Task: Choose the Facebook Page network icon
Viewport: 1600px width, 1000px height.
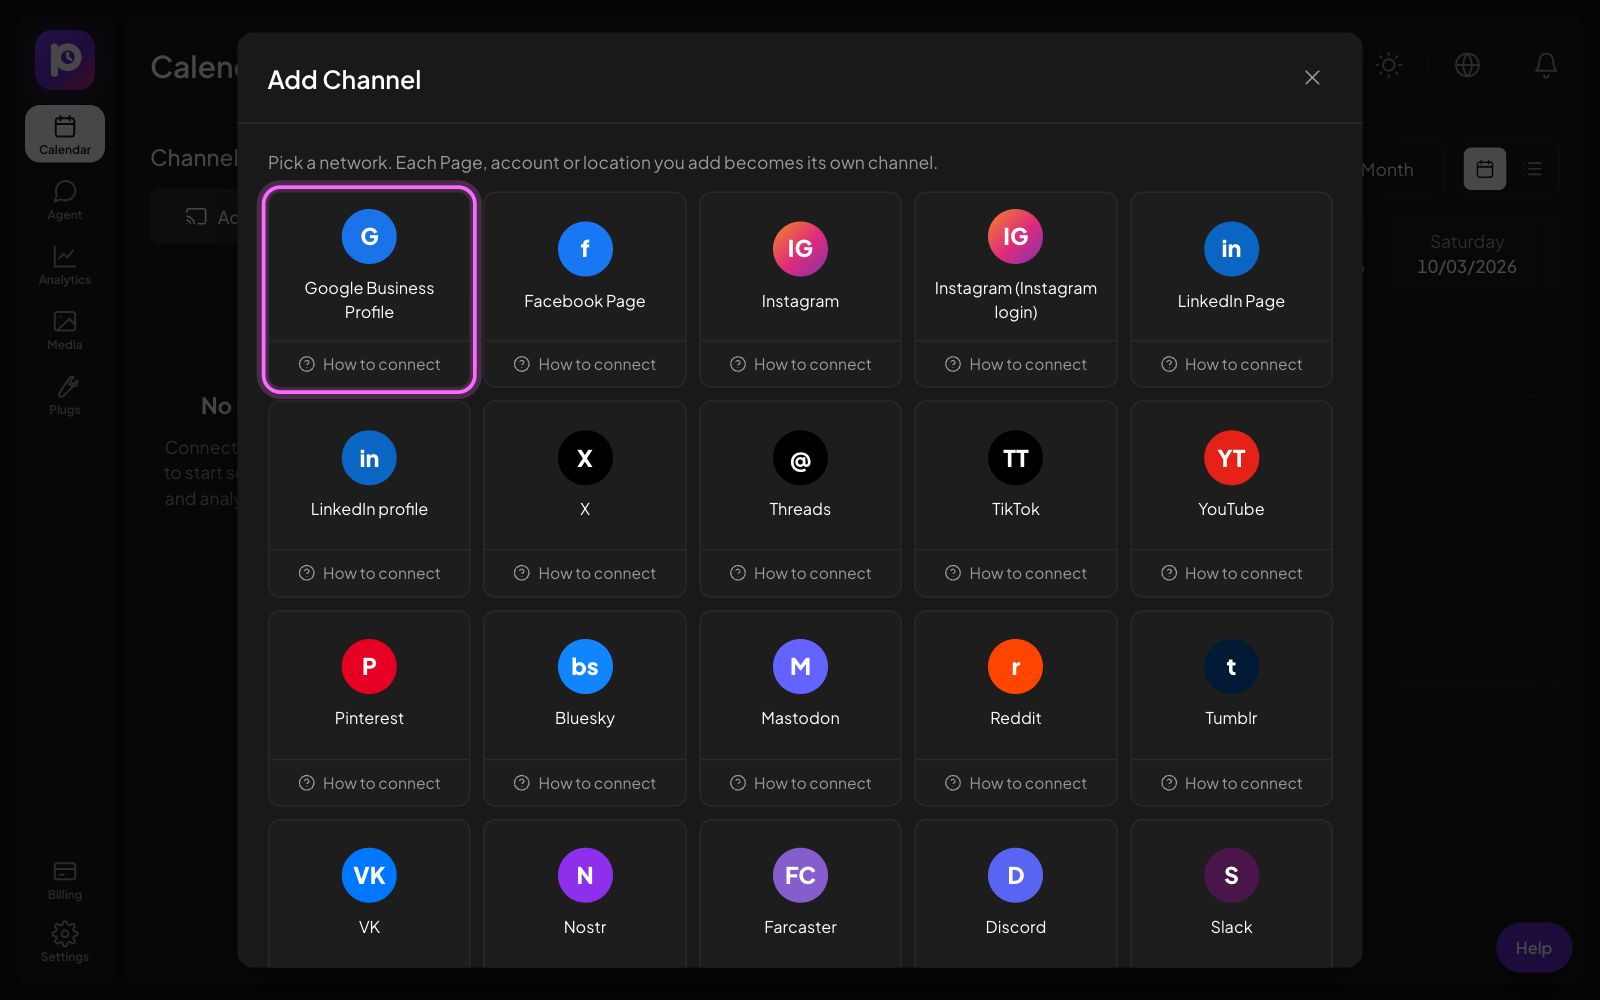Action: point(585,249)
